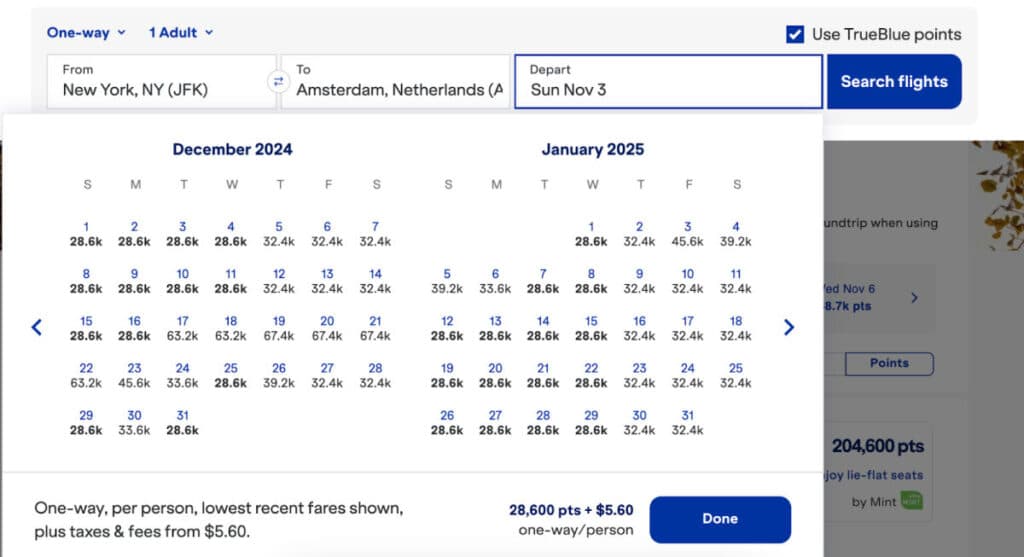Pick January 3 priced 45.6k
Screen dimensions: 1024x557
(687, 233)
